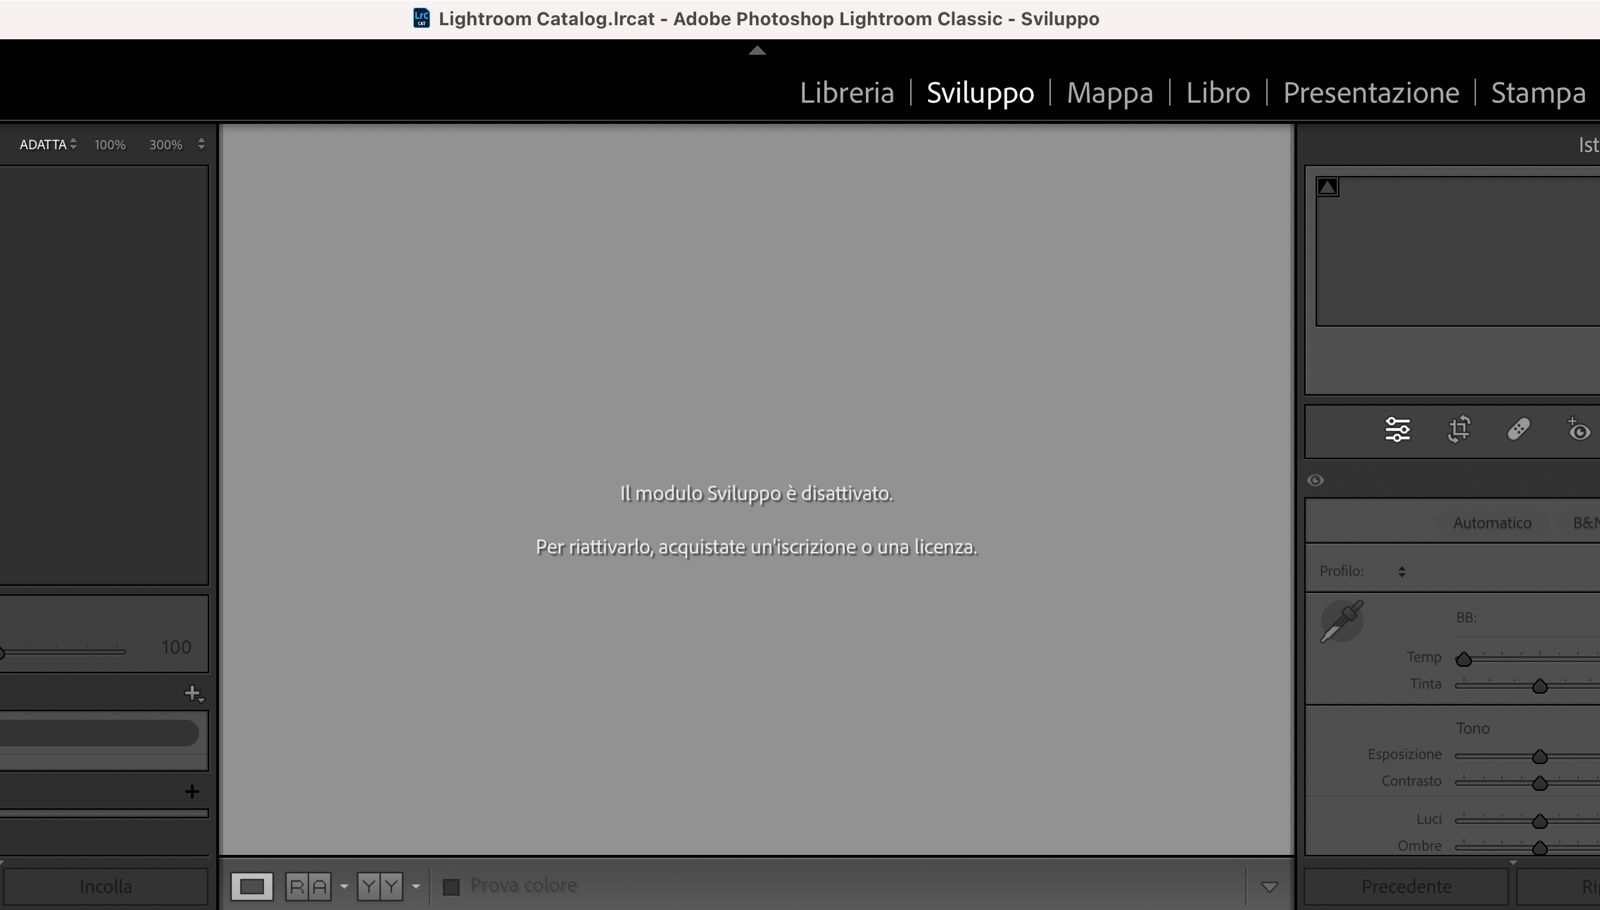Select the Crop and rotate tool
The height and width of the screenshot is (910, 1600).
(x=1459, y=430)
